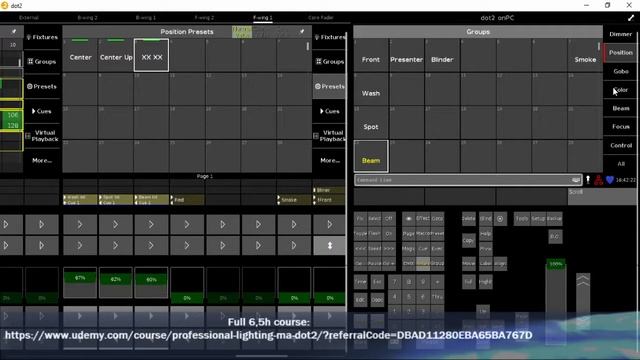This screenshot has height=360, width=640.
Task: Switch to the B-wing 2 tab
Action: click(x=87, y=18)
